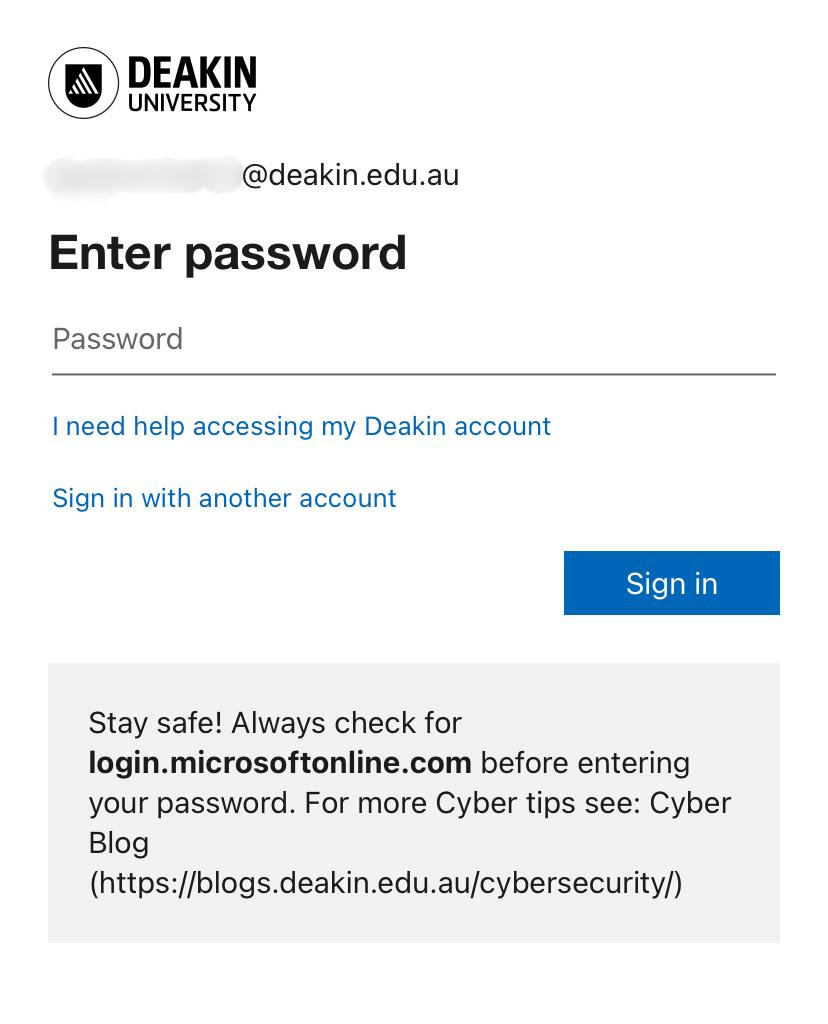Focus the Password input field
Viewport: 828px width, 1024px height.
[413, 339]
